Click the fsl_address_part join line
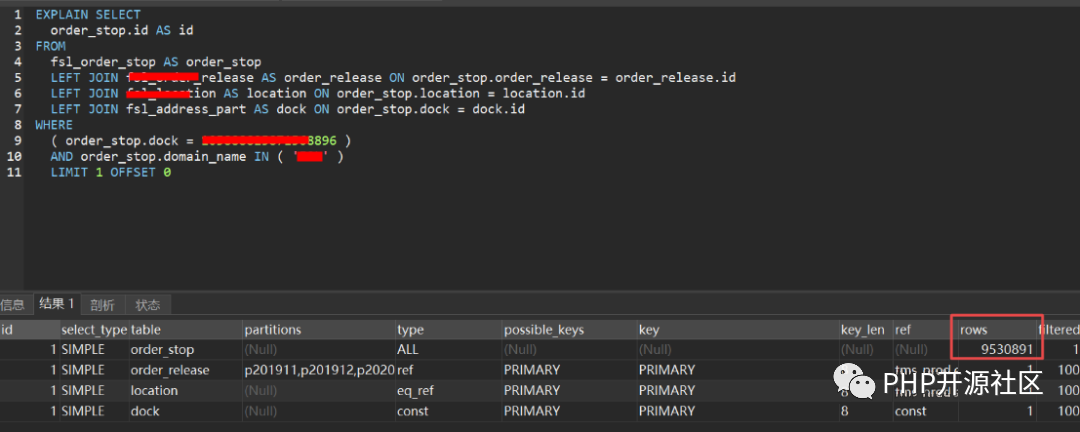 coord(288,110)
